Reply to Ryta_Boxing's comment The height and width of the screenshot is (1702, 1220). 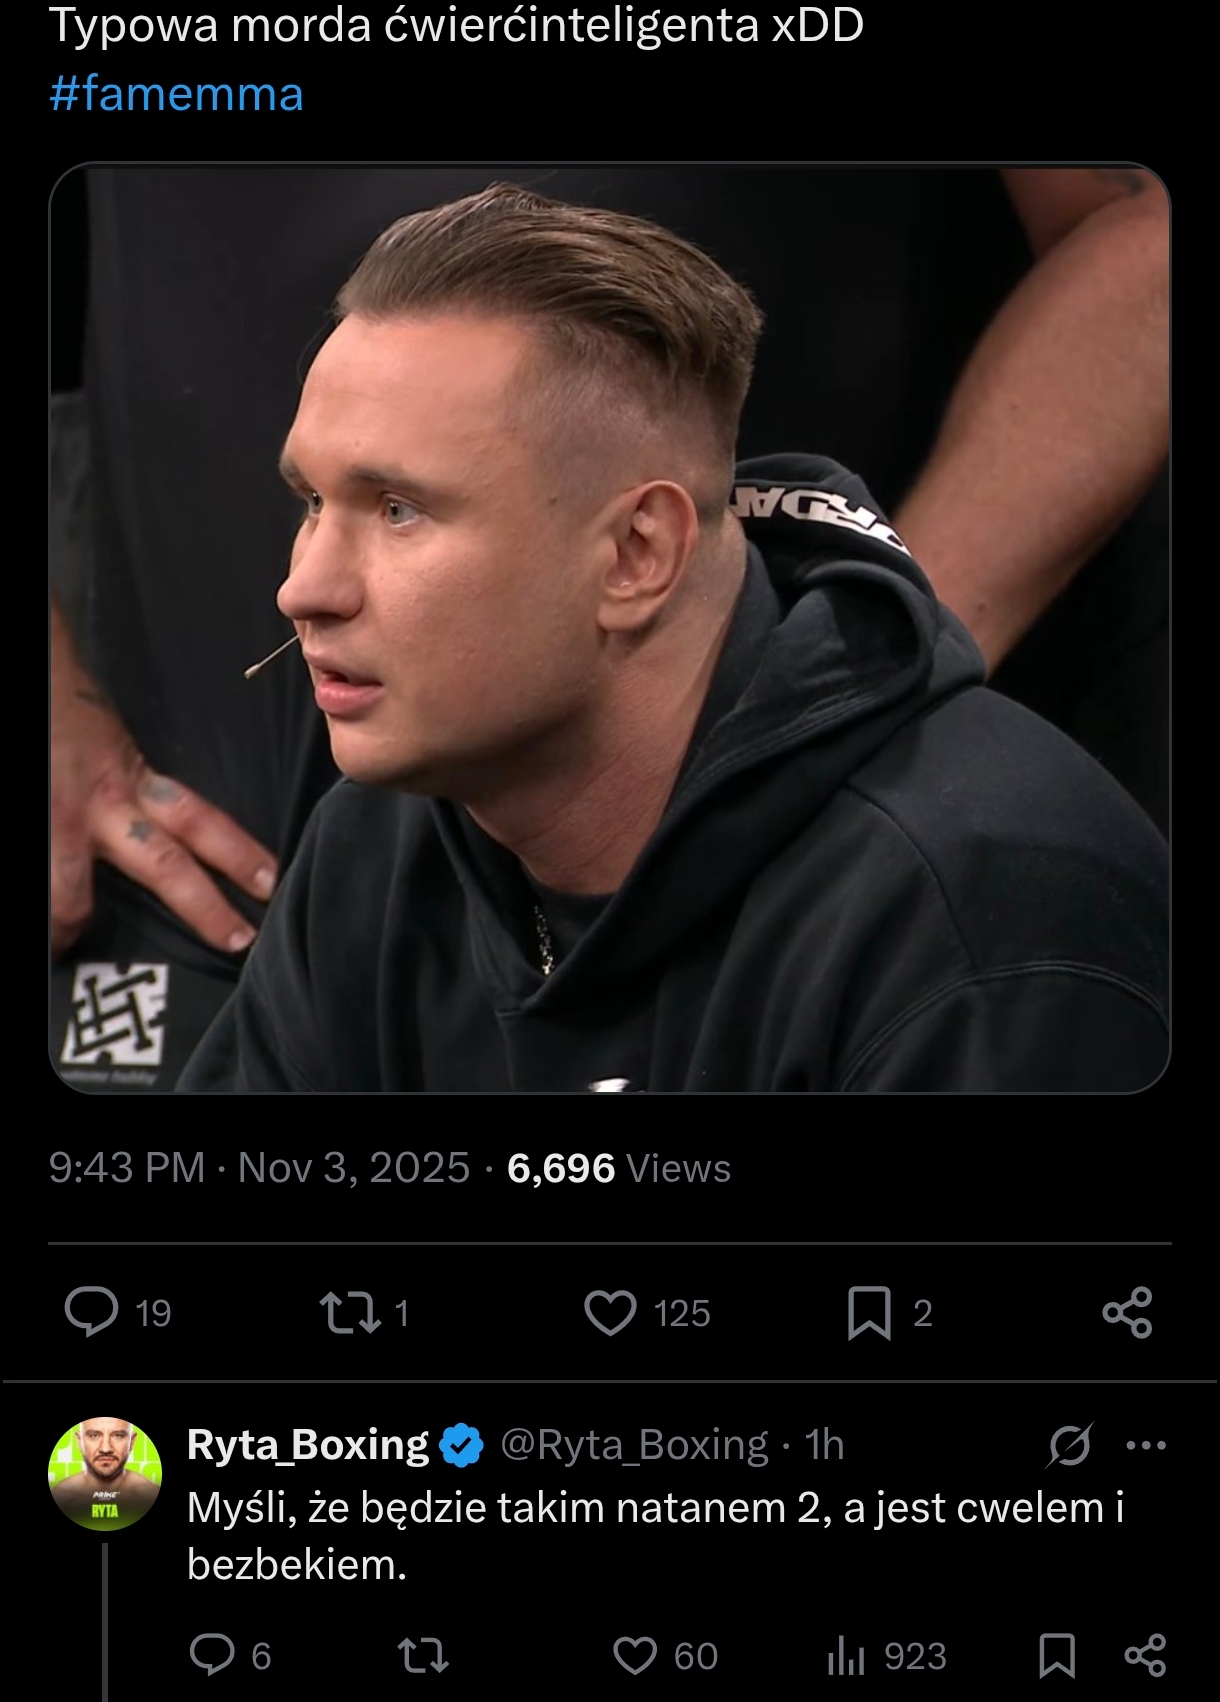point(212,1655)
